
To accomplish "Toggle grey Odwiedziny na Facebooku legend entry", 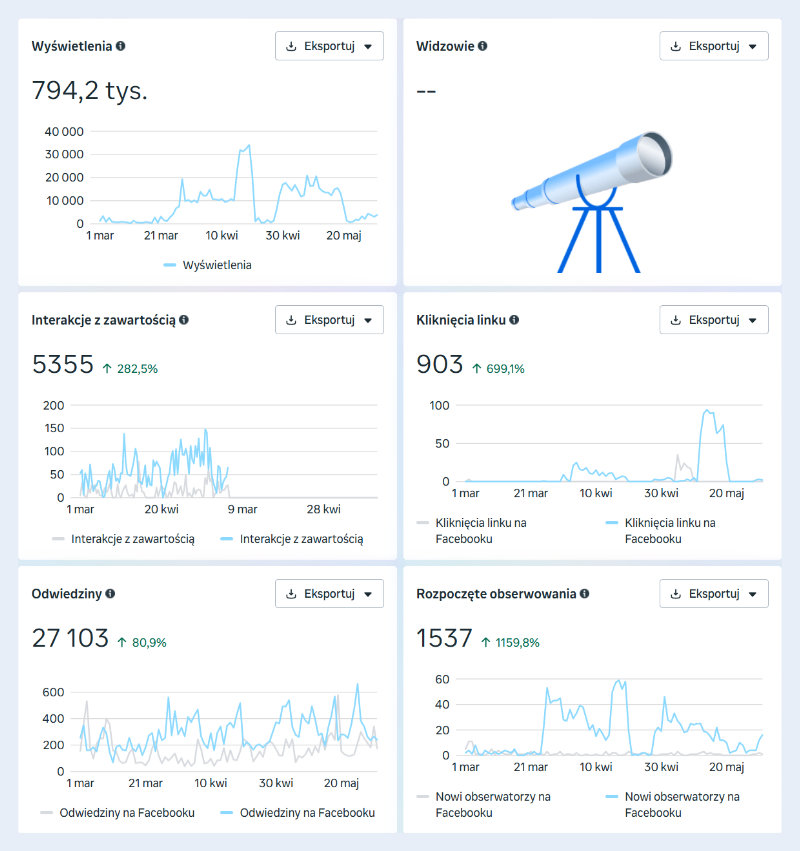I will click(x=118, y=812).
